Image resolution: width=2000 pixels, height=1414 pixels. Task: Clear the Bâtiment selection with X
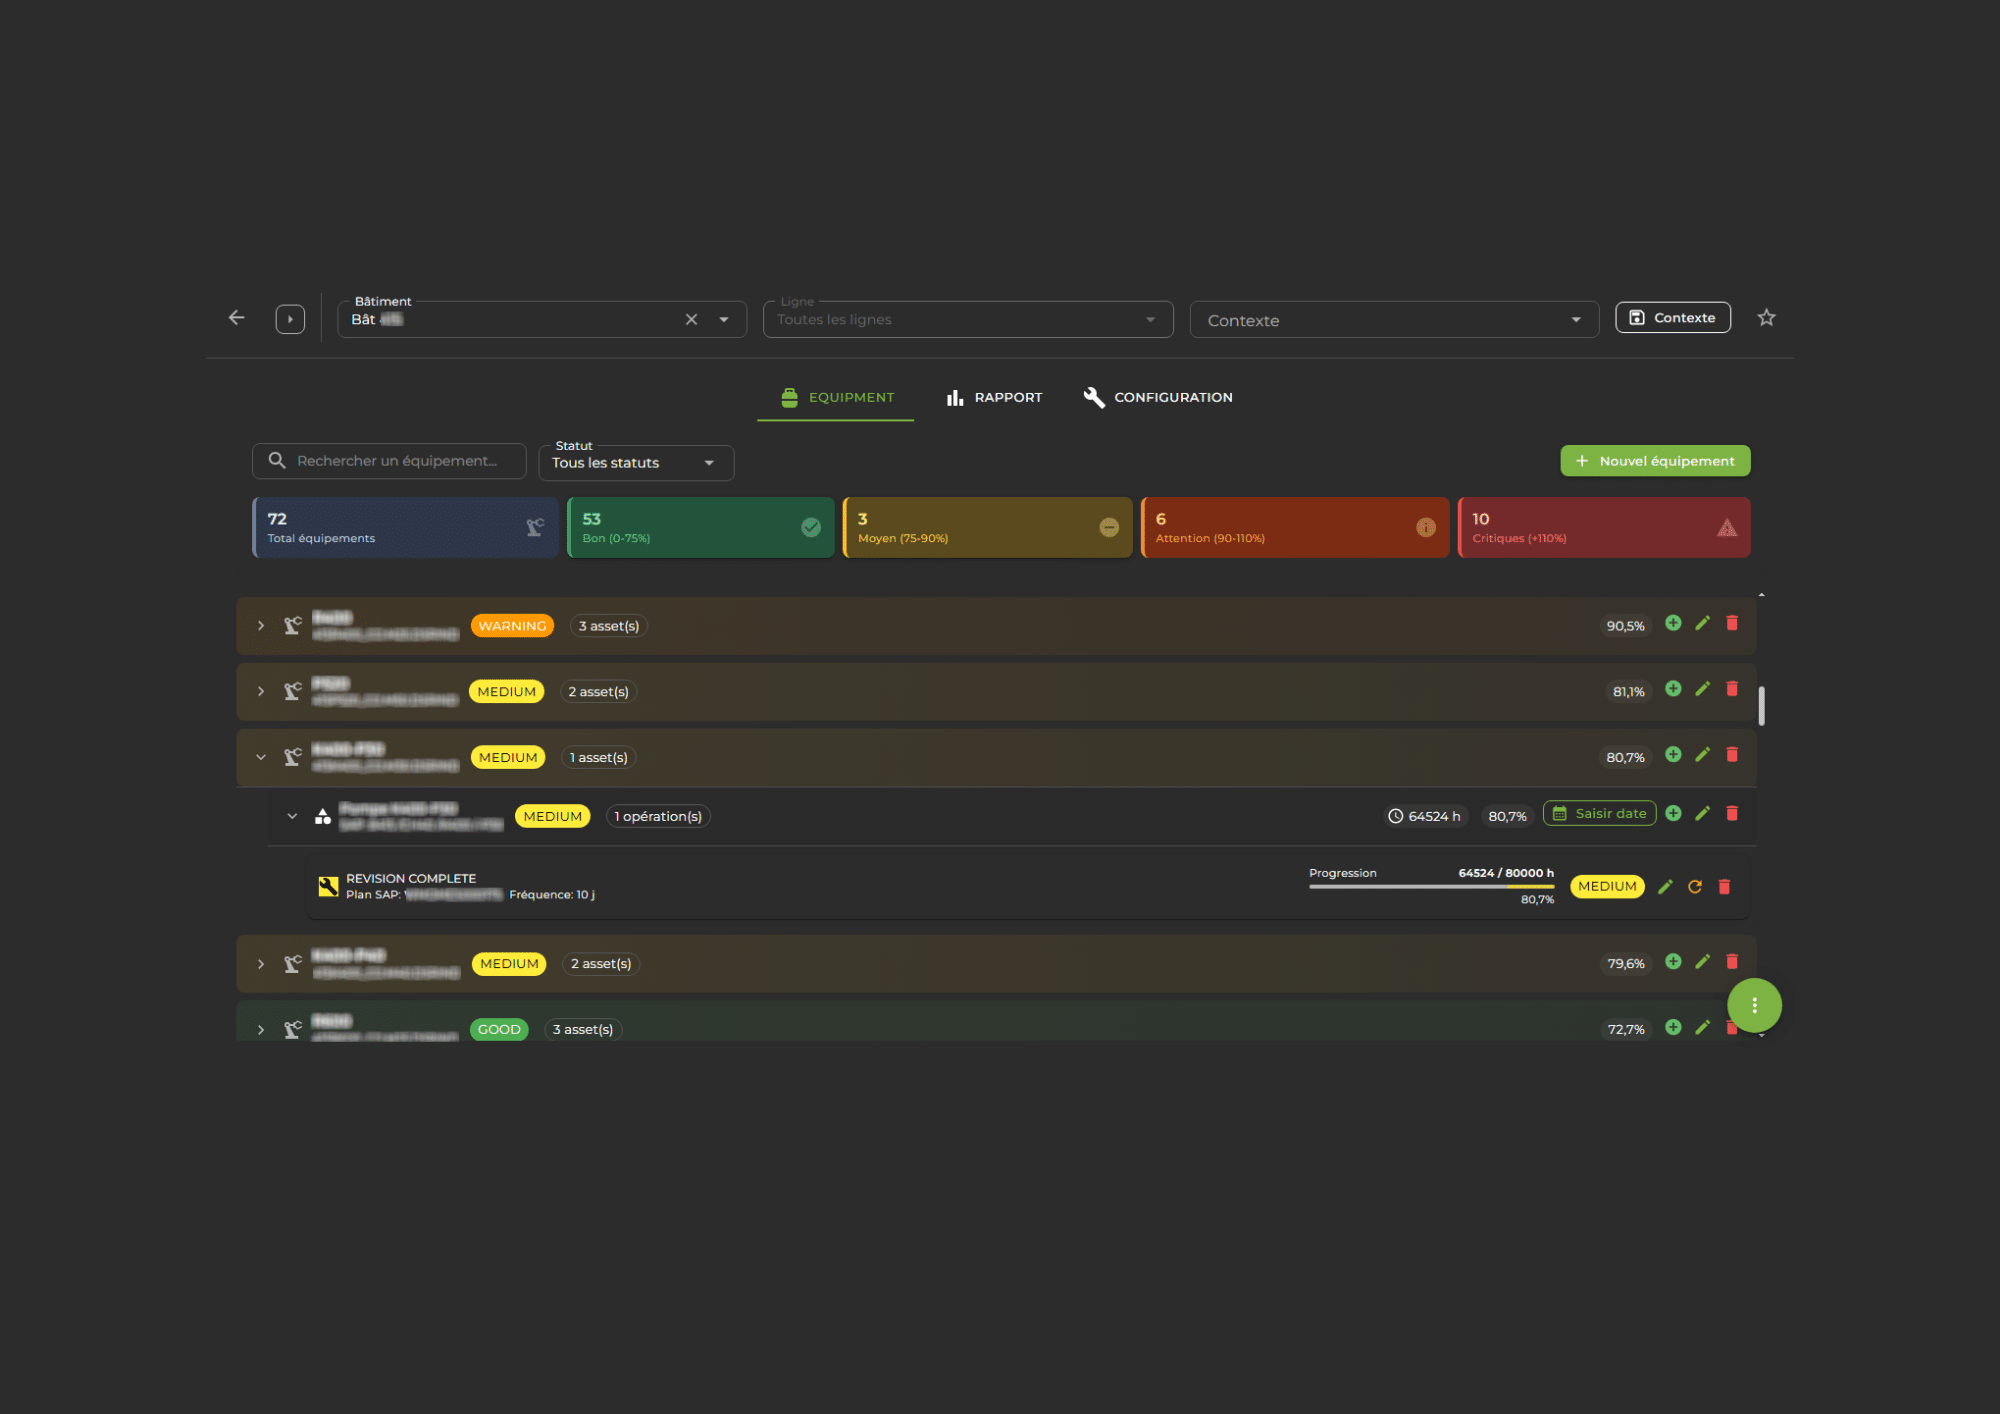pos(691,320)
